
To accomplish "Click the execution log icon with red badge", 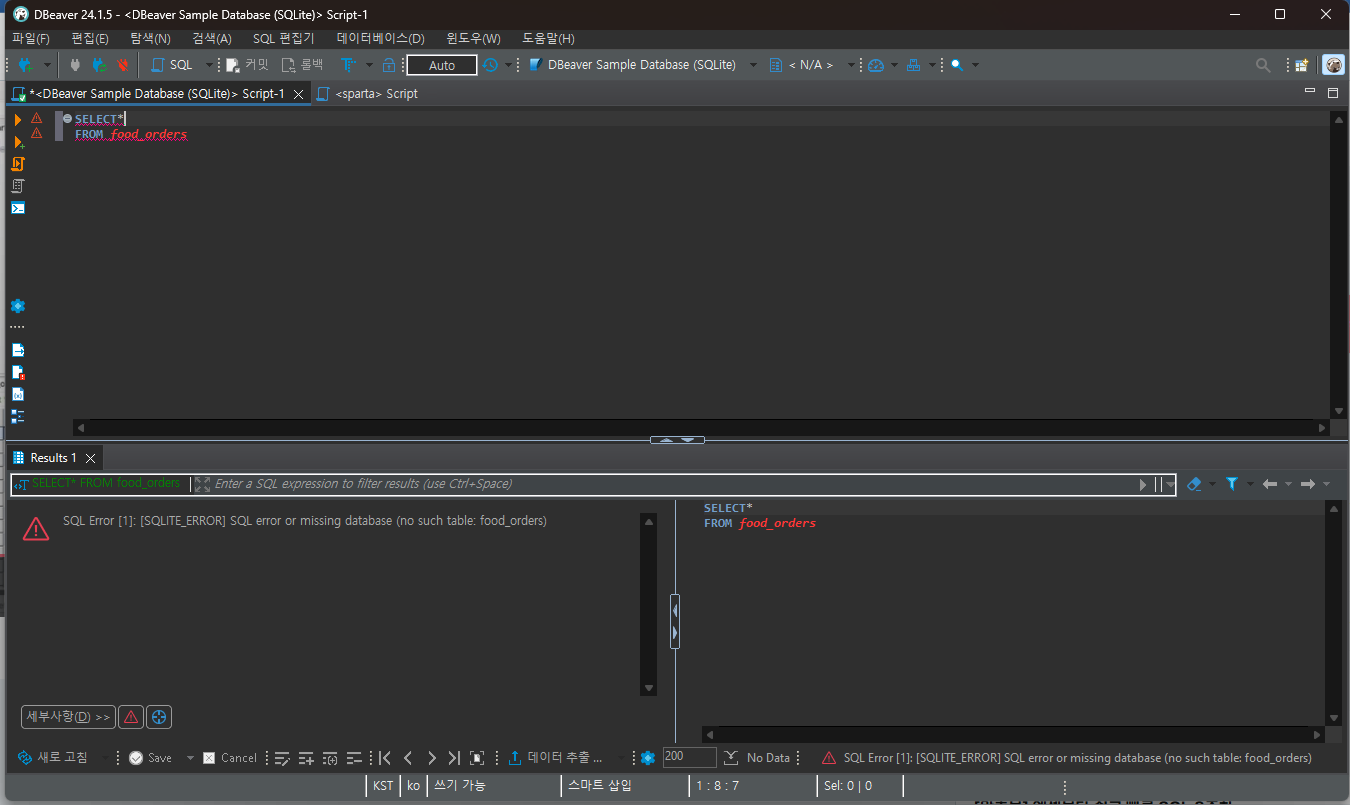I will [18, 372].
